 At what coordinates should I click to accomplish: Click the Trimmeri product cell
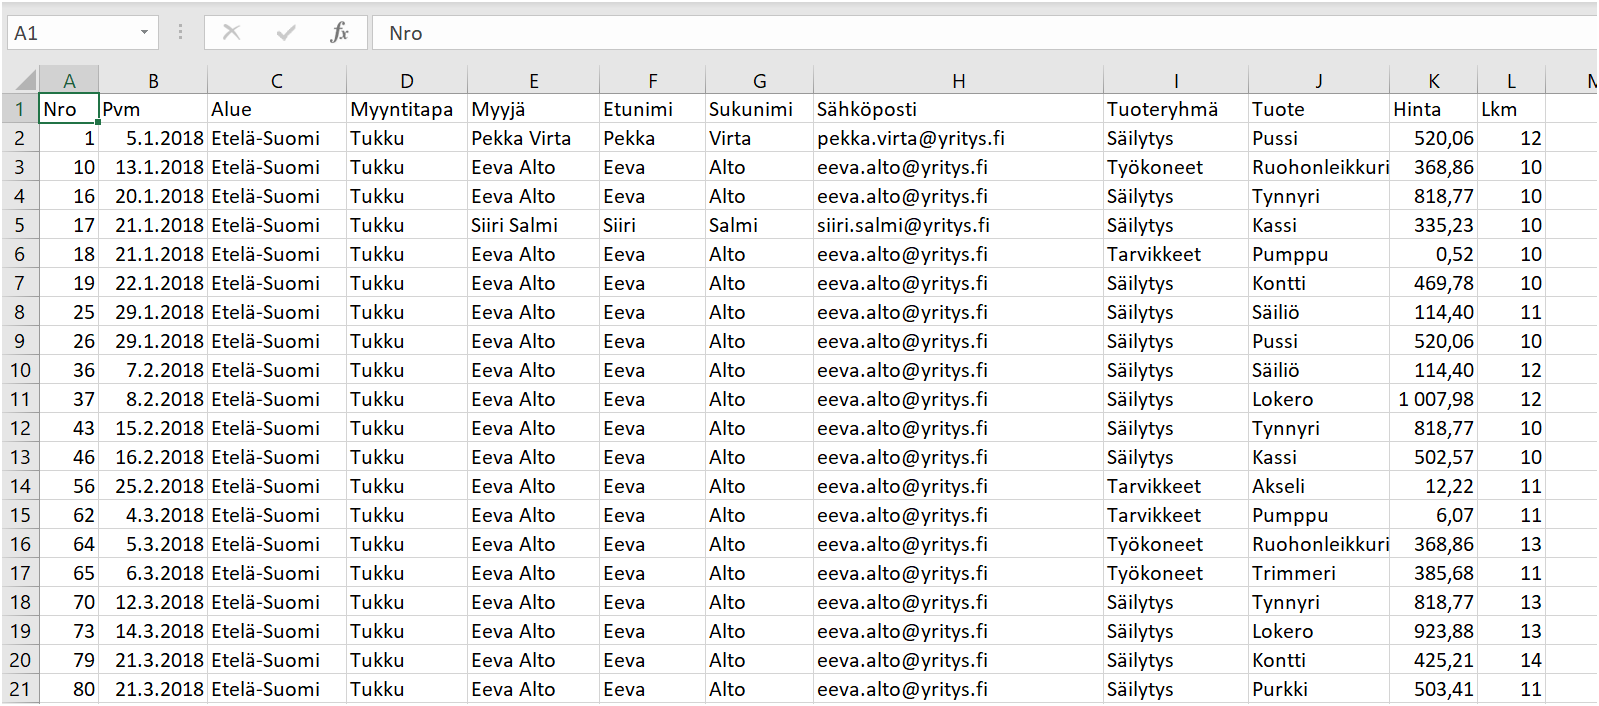click(x=1319, y=573)
